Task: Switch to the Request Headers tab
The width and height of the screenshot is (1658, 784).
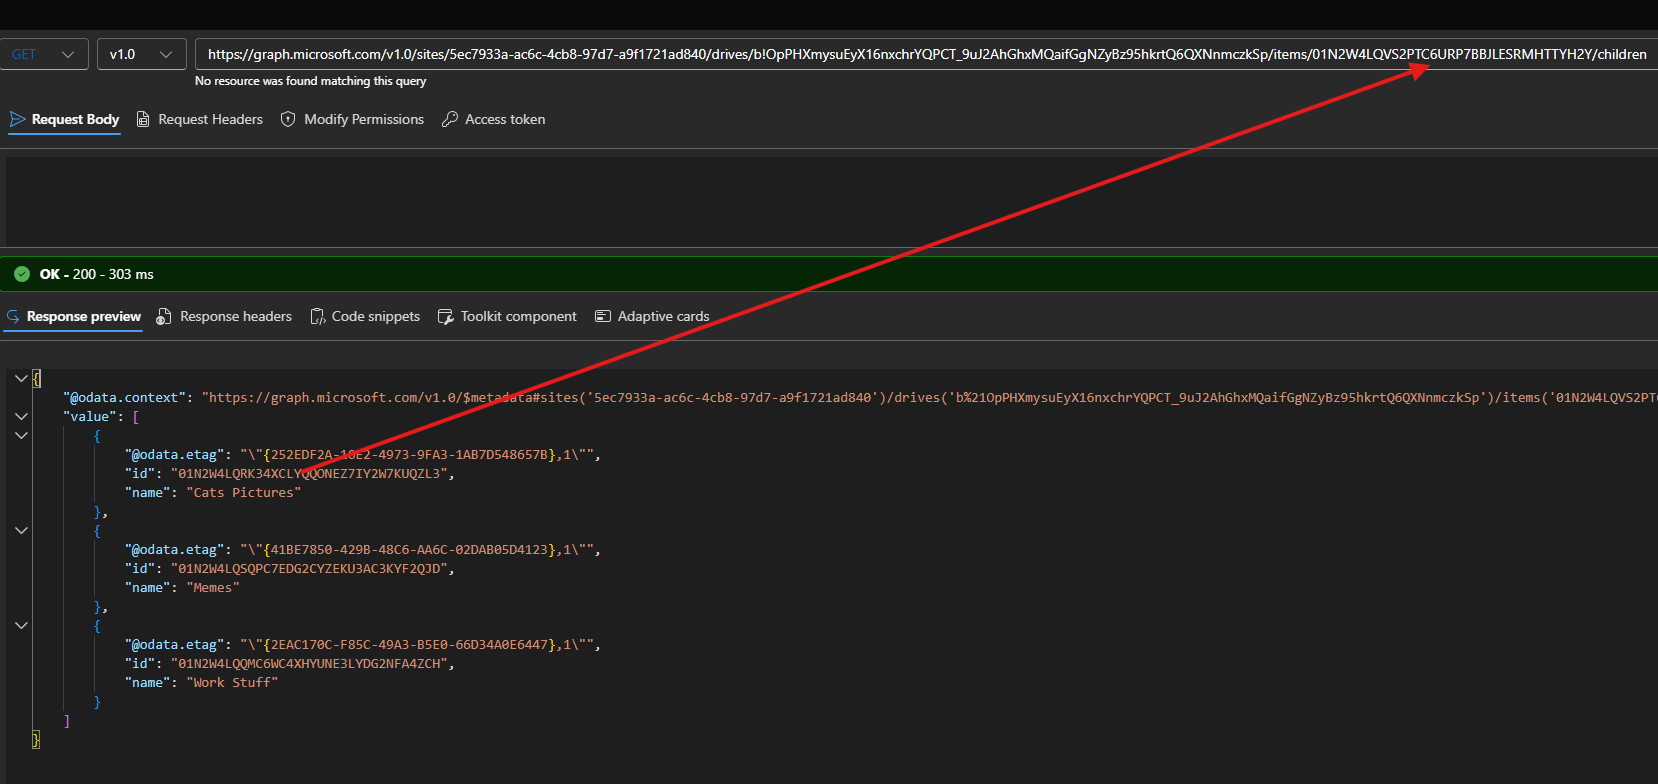Action: pyautogui.click(x=210, y=119)
